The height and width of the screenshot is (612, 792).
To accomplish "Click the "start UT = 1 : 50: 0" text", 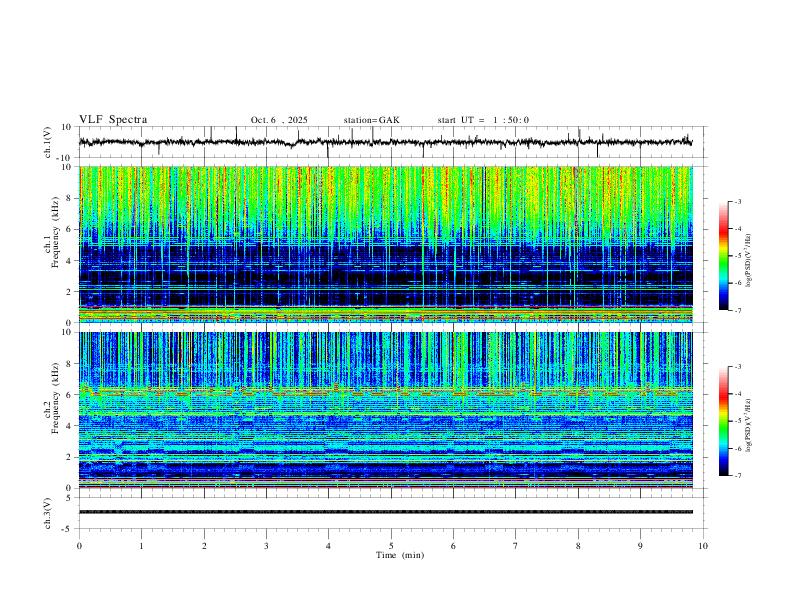I will pos(483,120).
